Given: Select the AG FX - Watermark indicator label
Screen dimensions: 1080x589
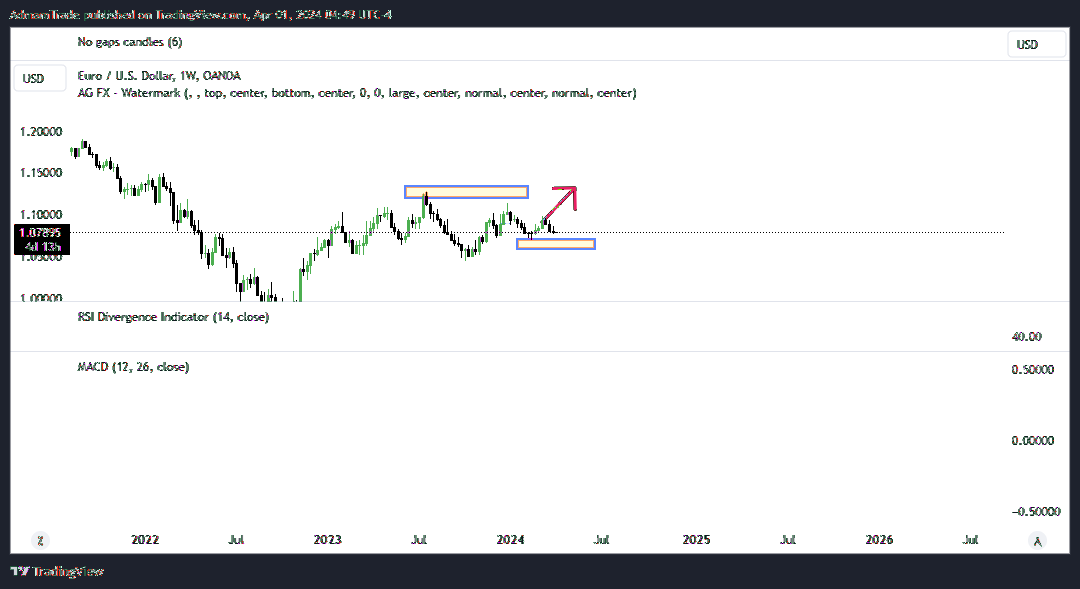Looking at the screenshot, I should [357, 93].
